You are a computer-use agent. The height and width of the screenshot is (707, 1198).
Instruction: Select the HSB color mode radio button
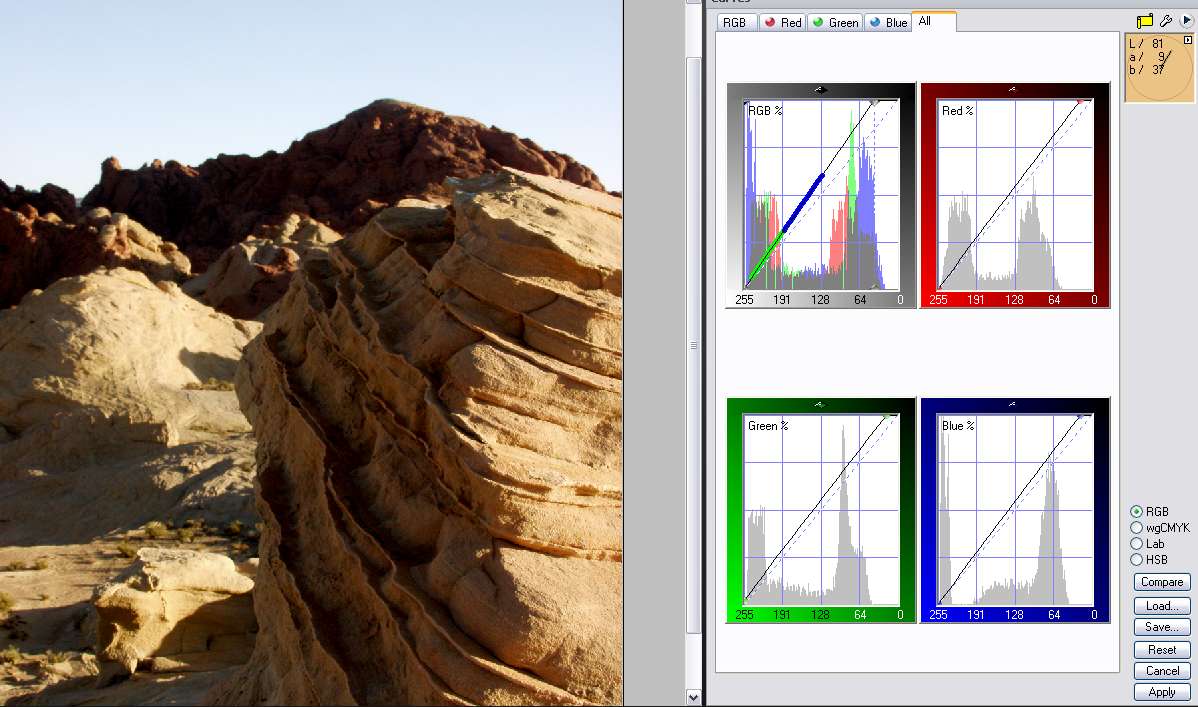1137,559
